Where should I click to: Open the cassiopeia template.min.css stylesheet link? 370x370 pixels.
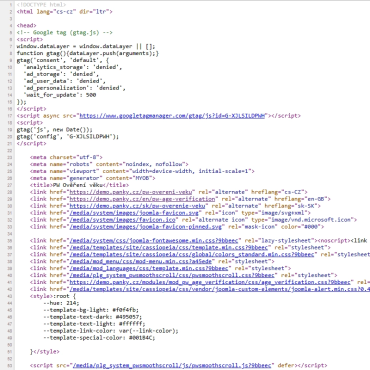tap(169, 248)
